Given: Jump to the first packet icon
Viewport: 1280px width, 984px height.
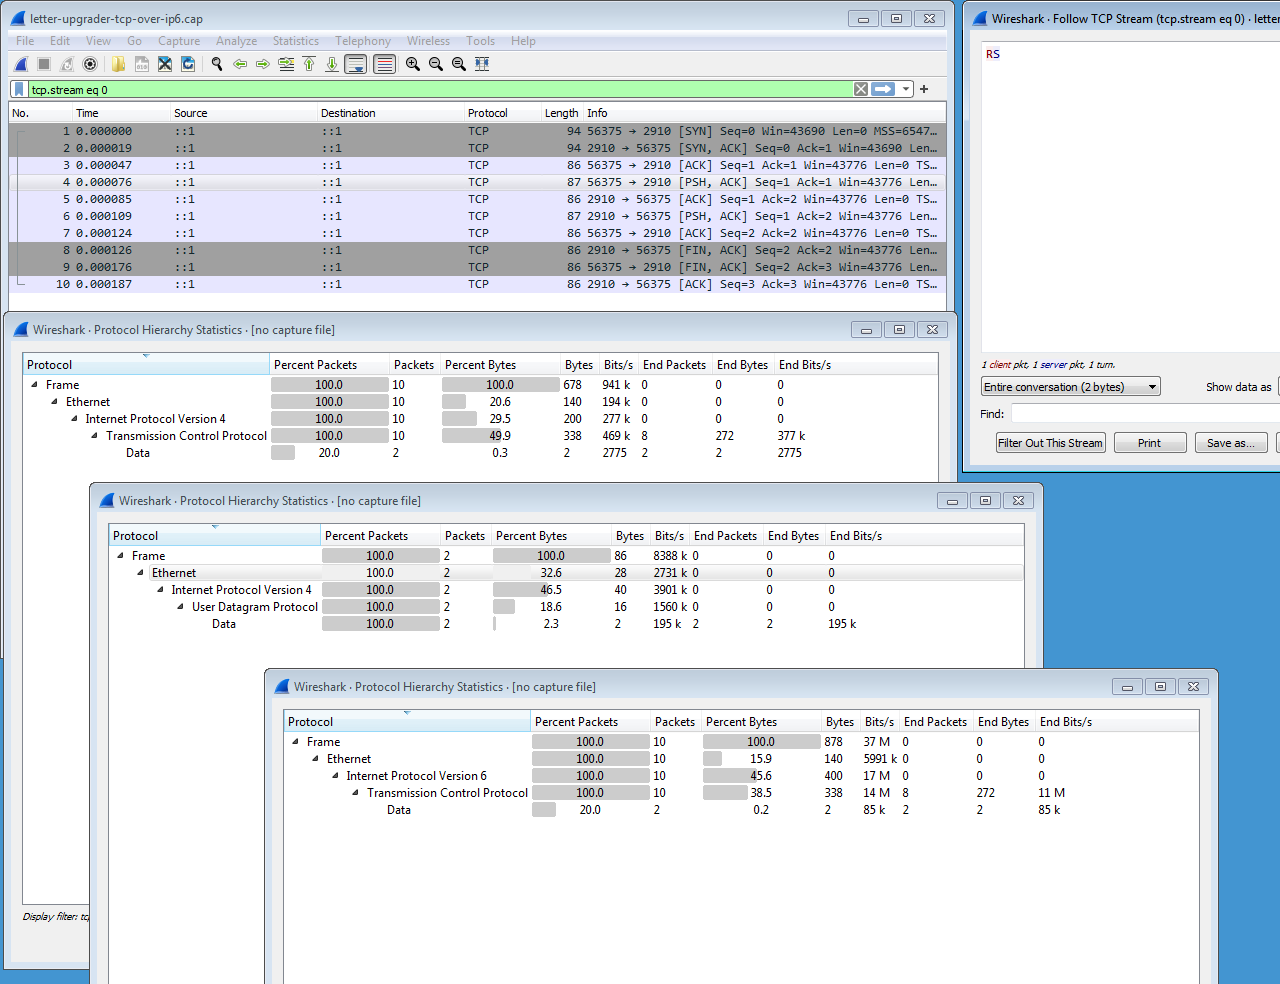Looking at the screenshot, I should pyautogui.click(x=309, y=64).
